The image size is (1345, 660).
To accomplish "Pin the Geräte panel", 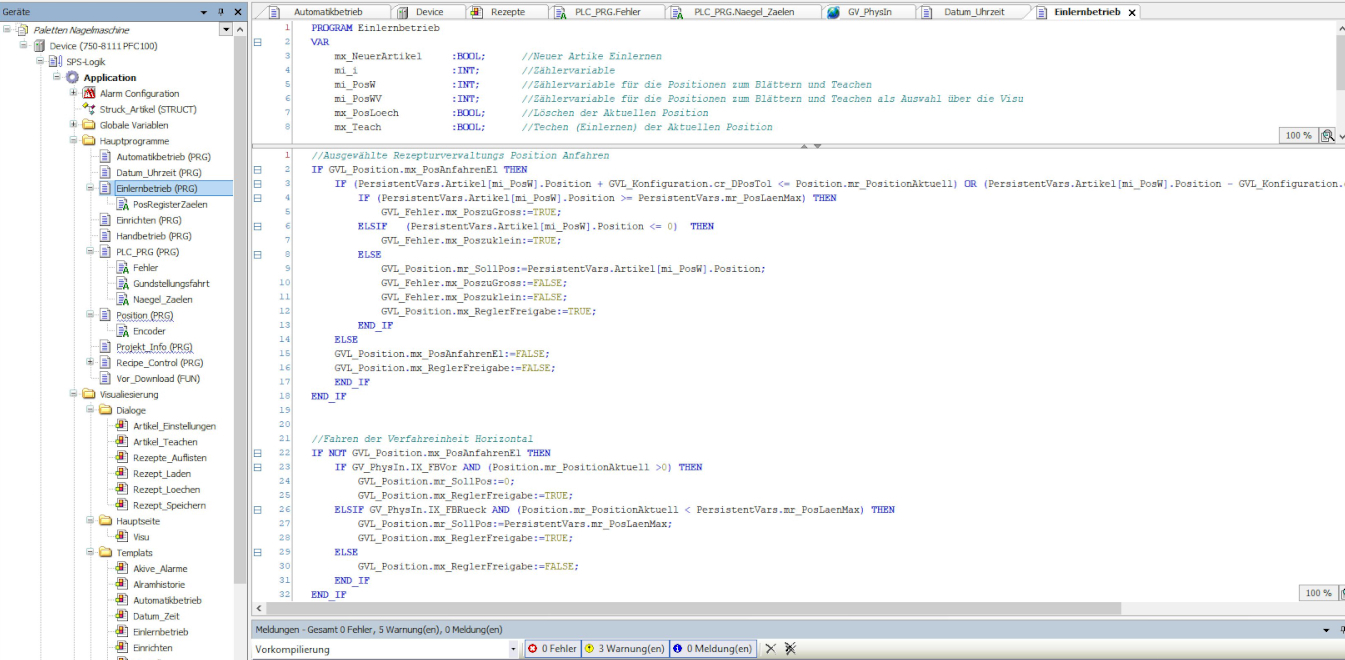I will [x=221, y=11].
